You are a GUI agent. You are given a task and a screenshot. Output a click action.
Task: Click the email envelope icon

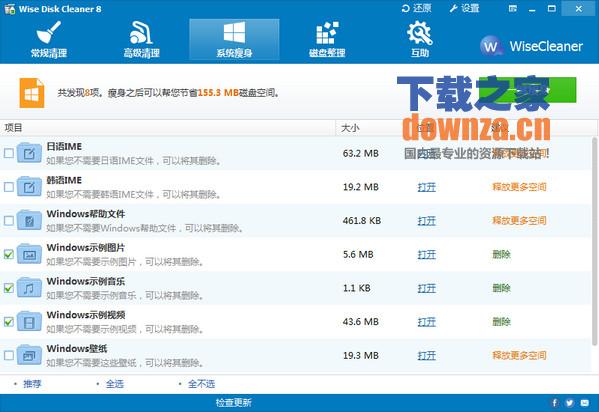585,402
